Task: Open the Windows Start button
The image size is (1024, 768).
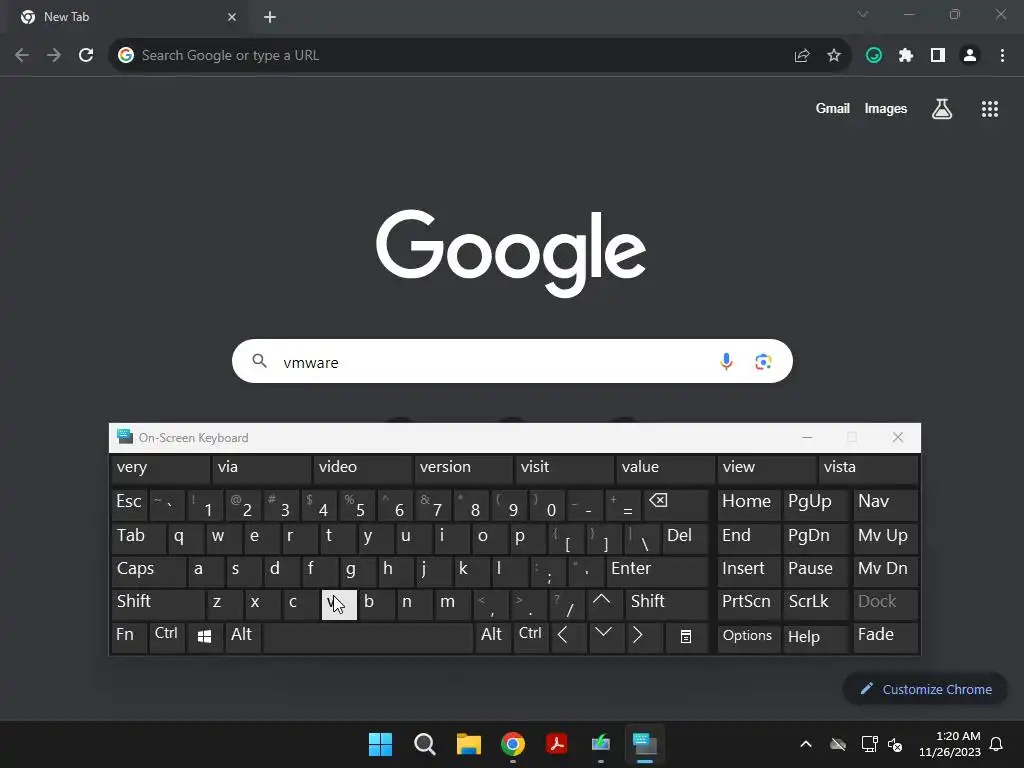Action: [x=380, y=744]
